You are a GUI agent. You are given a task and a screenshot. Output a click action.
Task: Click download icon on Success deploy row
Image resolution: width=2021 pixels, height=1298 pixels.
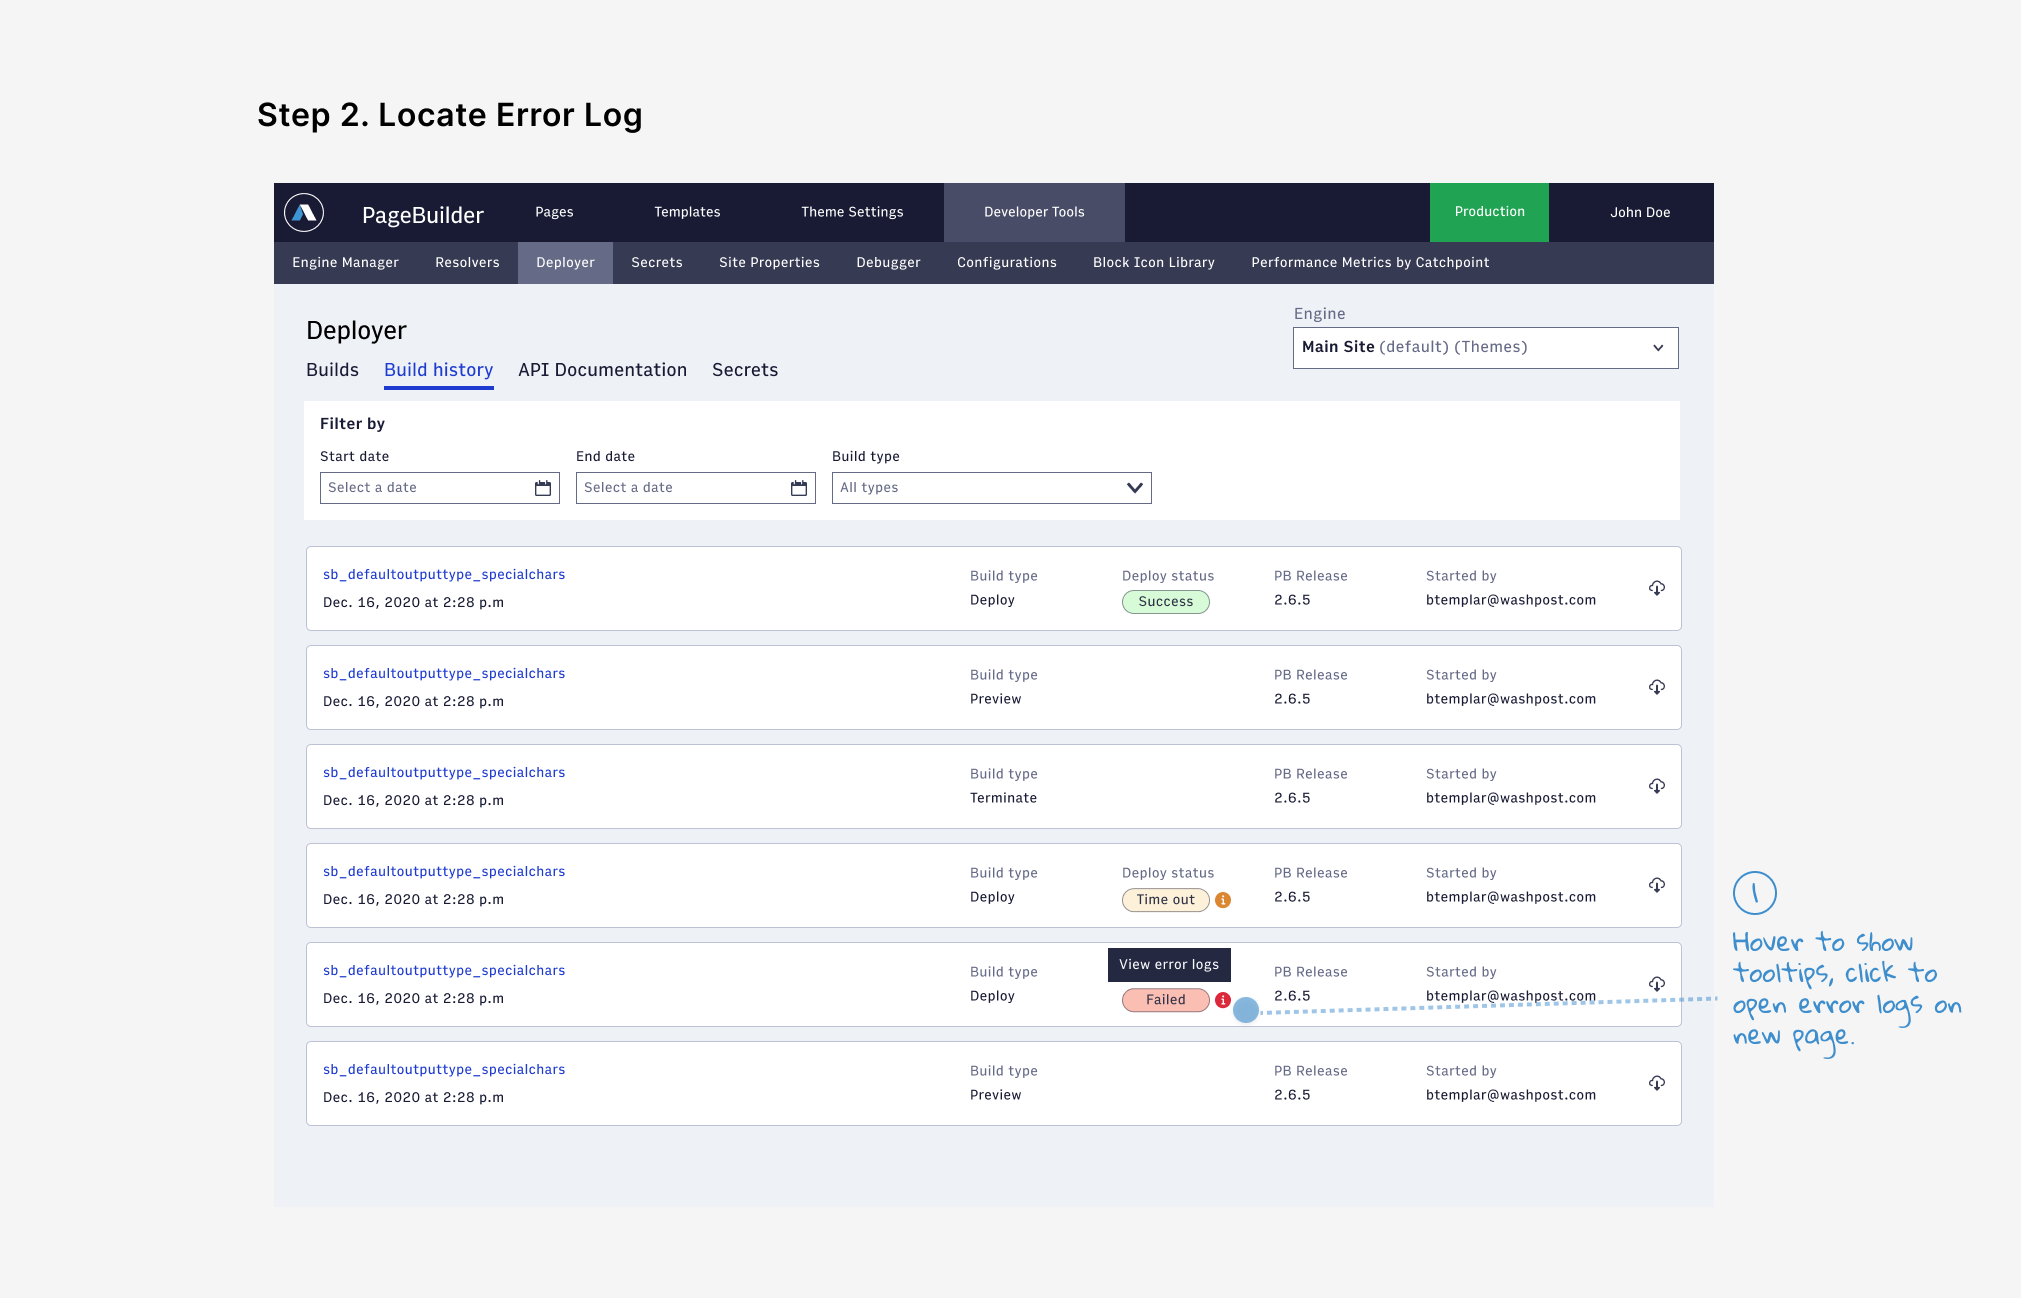tap(1656, 588)
